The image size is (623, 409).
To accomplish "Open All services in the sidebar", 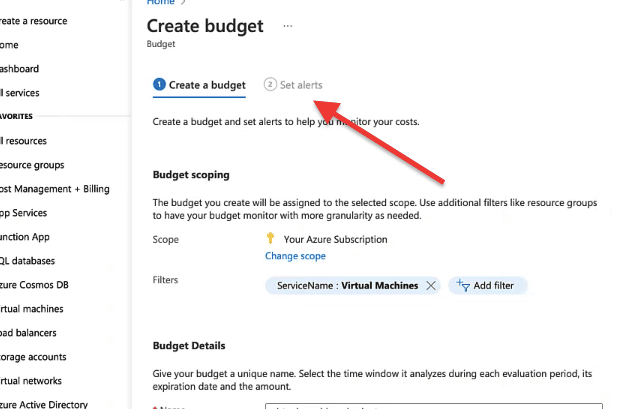I will click(x=20, y=93).
